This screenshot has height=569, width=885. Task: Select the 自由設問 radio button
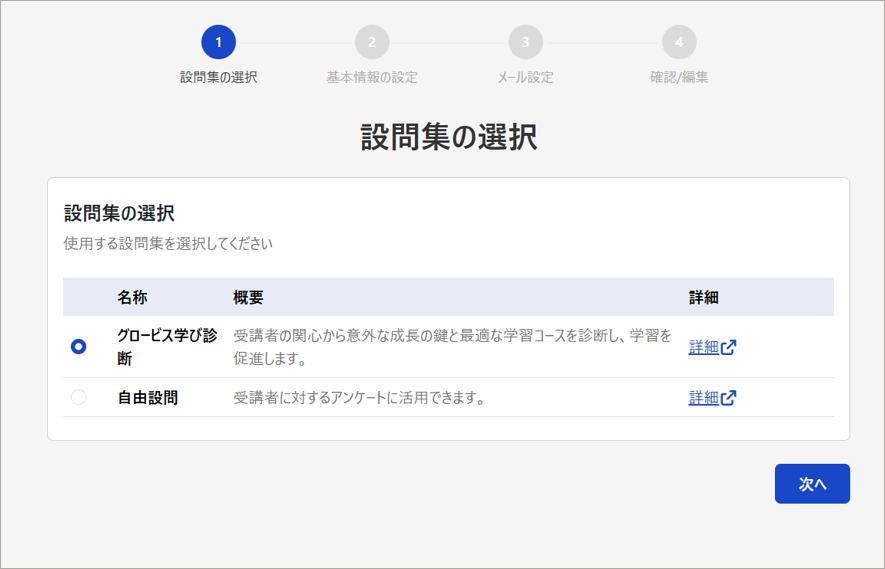pyautogui.click(x=78, y=397)
